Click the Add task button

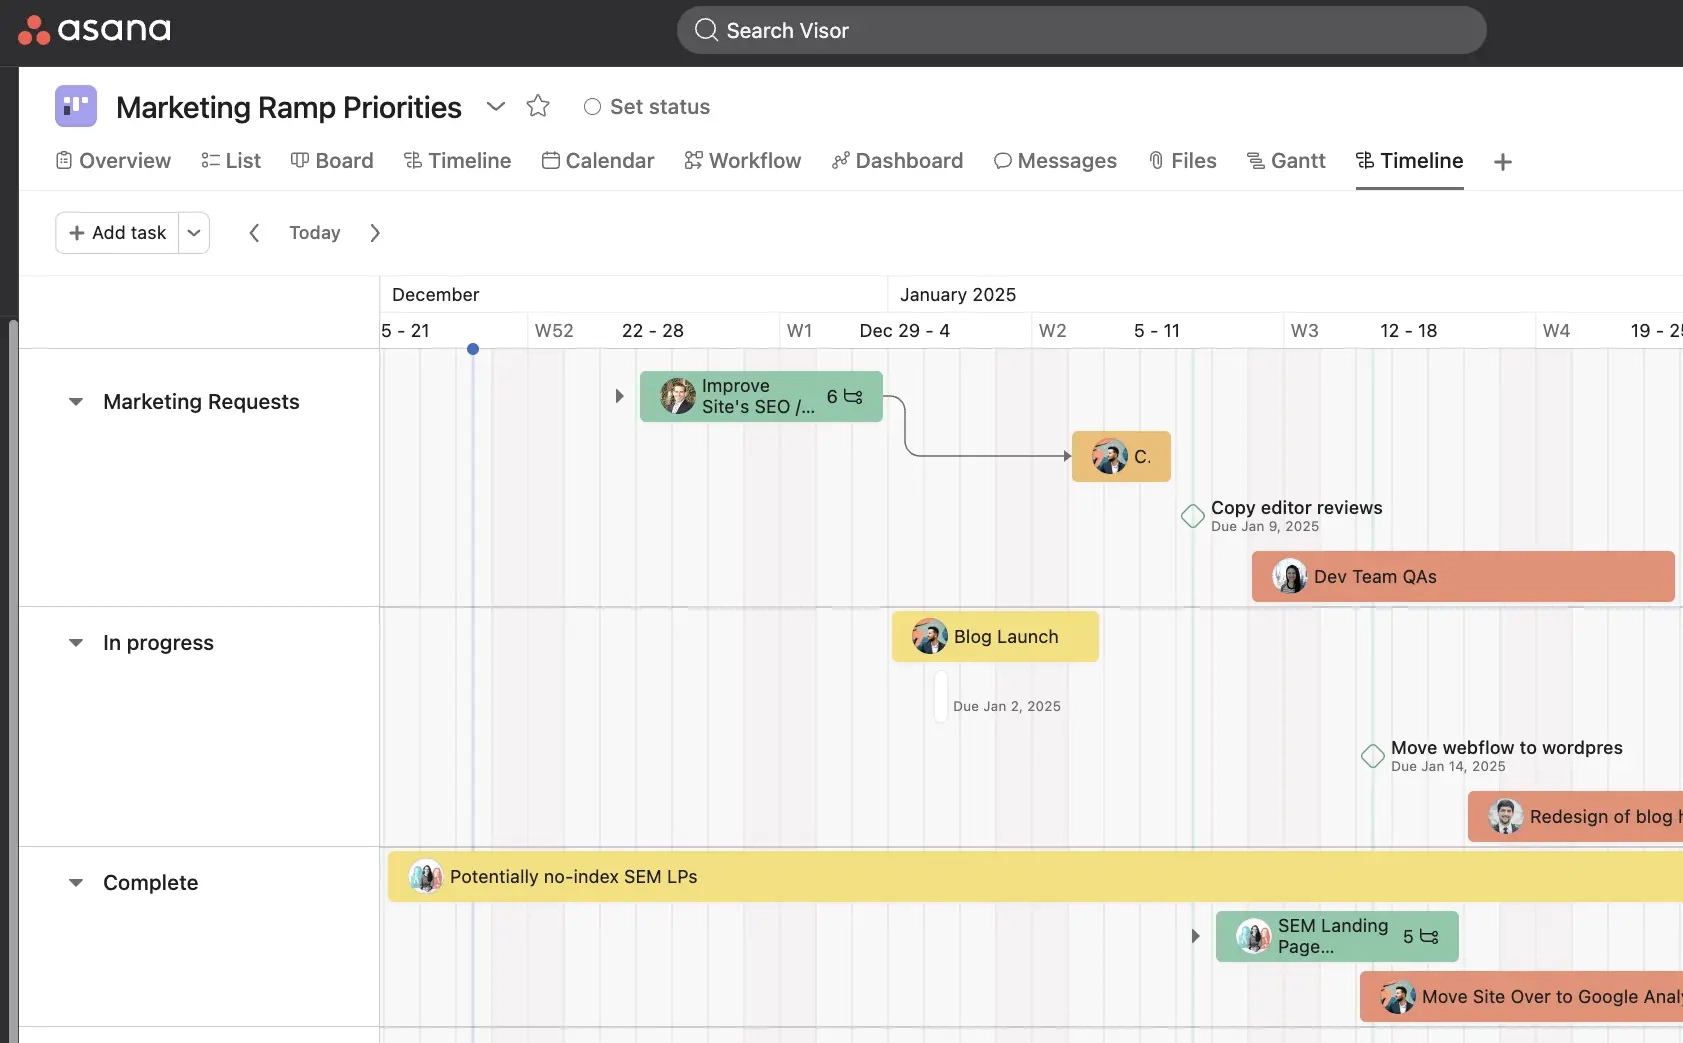pyautogui.click(x=117, y=232)
